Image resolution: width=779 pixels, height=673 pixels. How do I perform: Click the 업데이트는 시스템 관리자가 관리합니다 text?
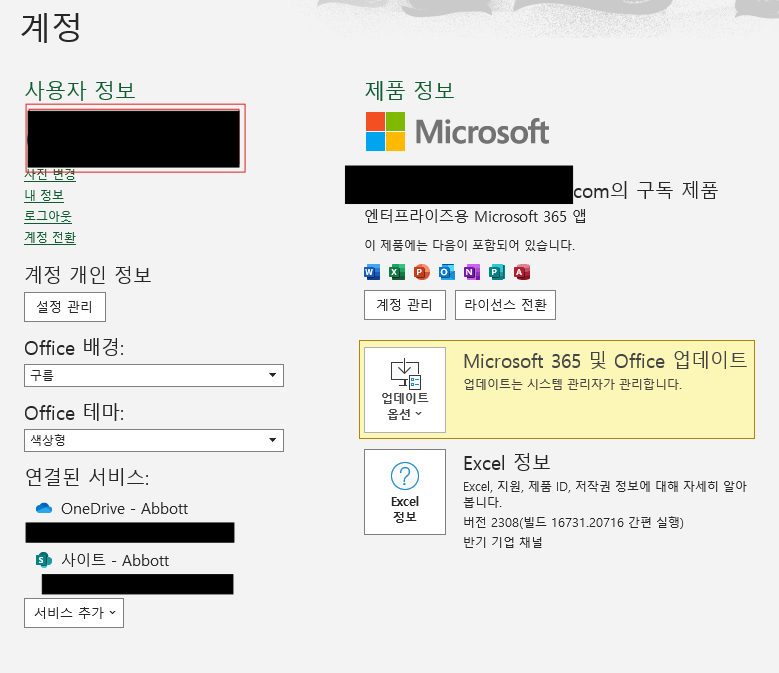click(572, 384)
